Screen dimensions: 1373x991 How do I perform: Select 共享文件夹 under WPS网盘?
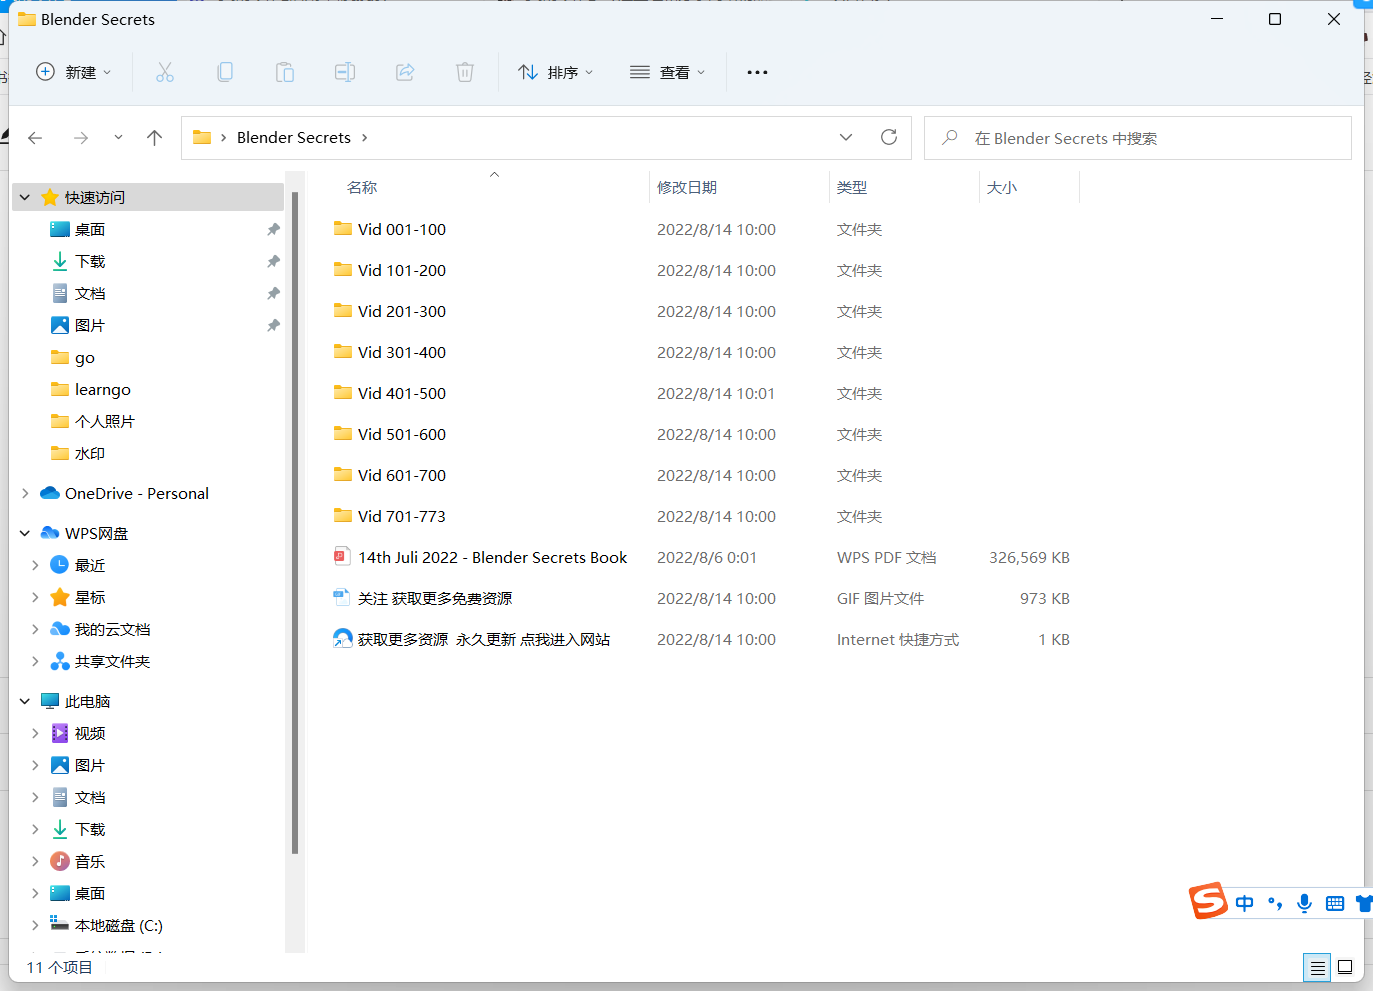point(113,661)
